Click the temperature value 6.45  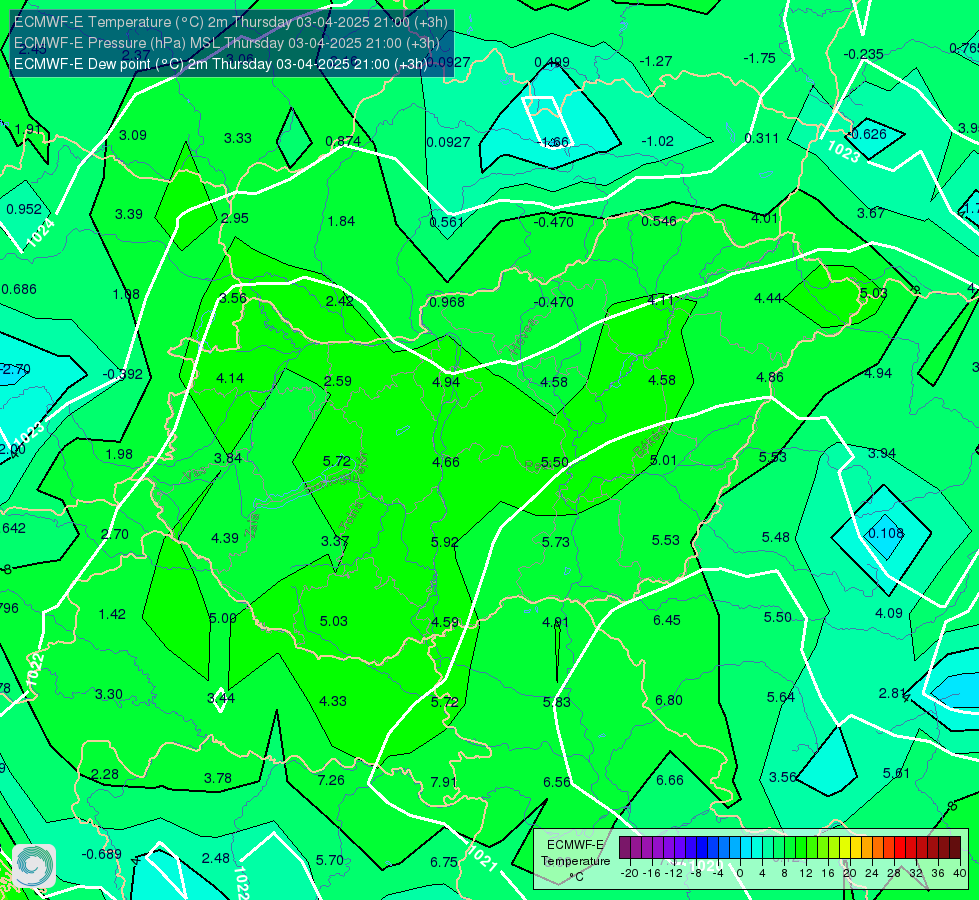[x=667, y=620]
